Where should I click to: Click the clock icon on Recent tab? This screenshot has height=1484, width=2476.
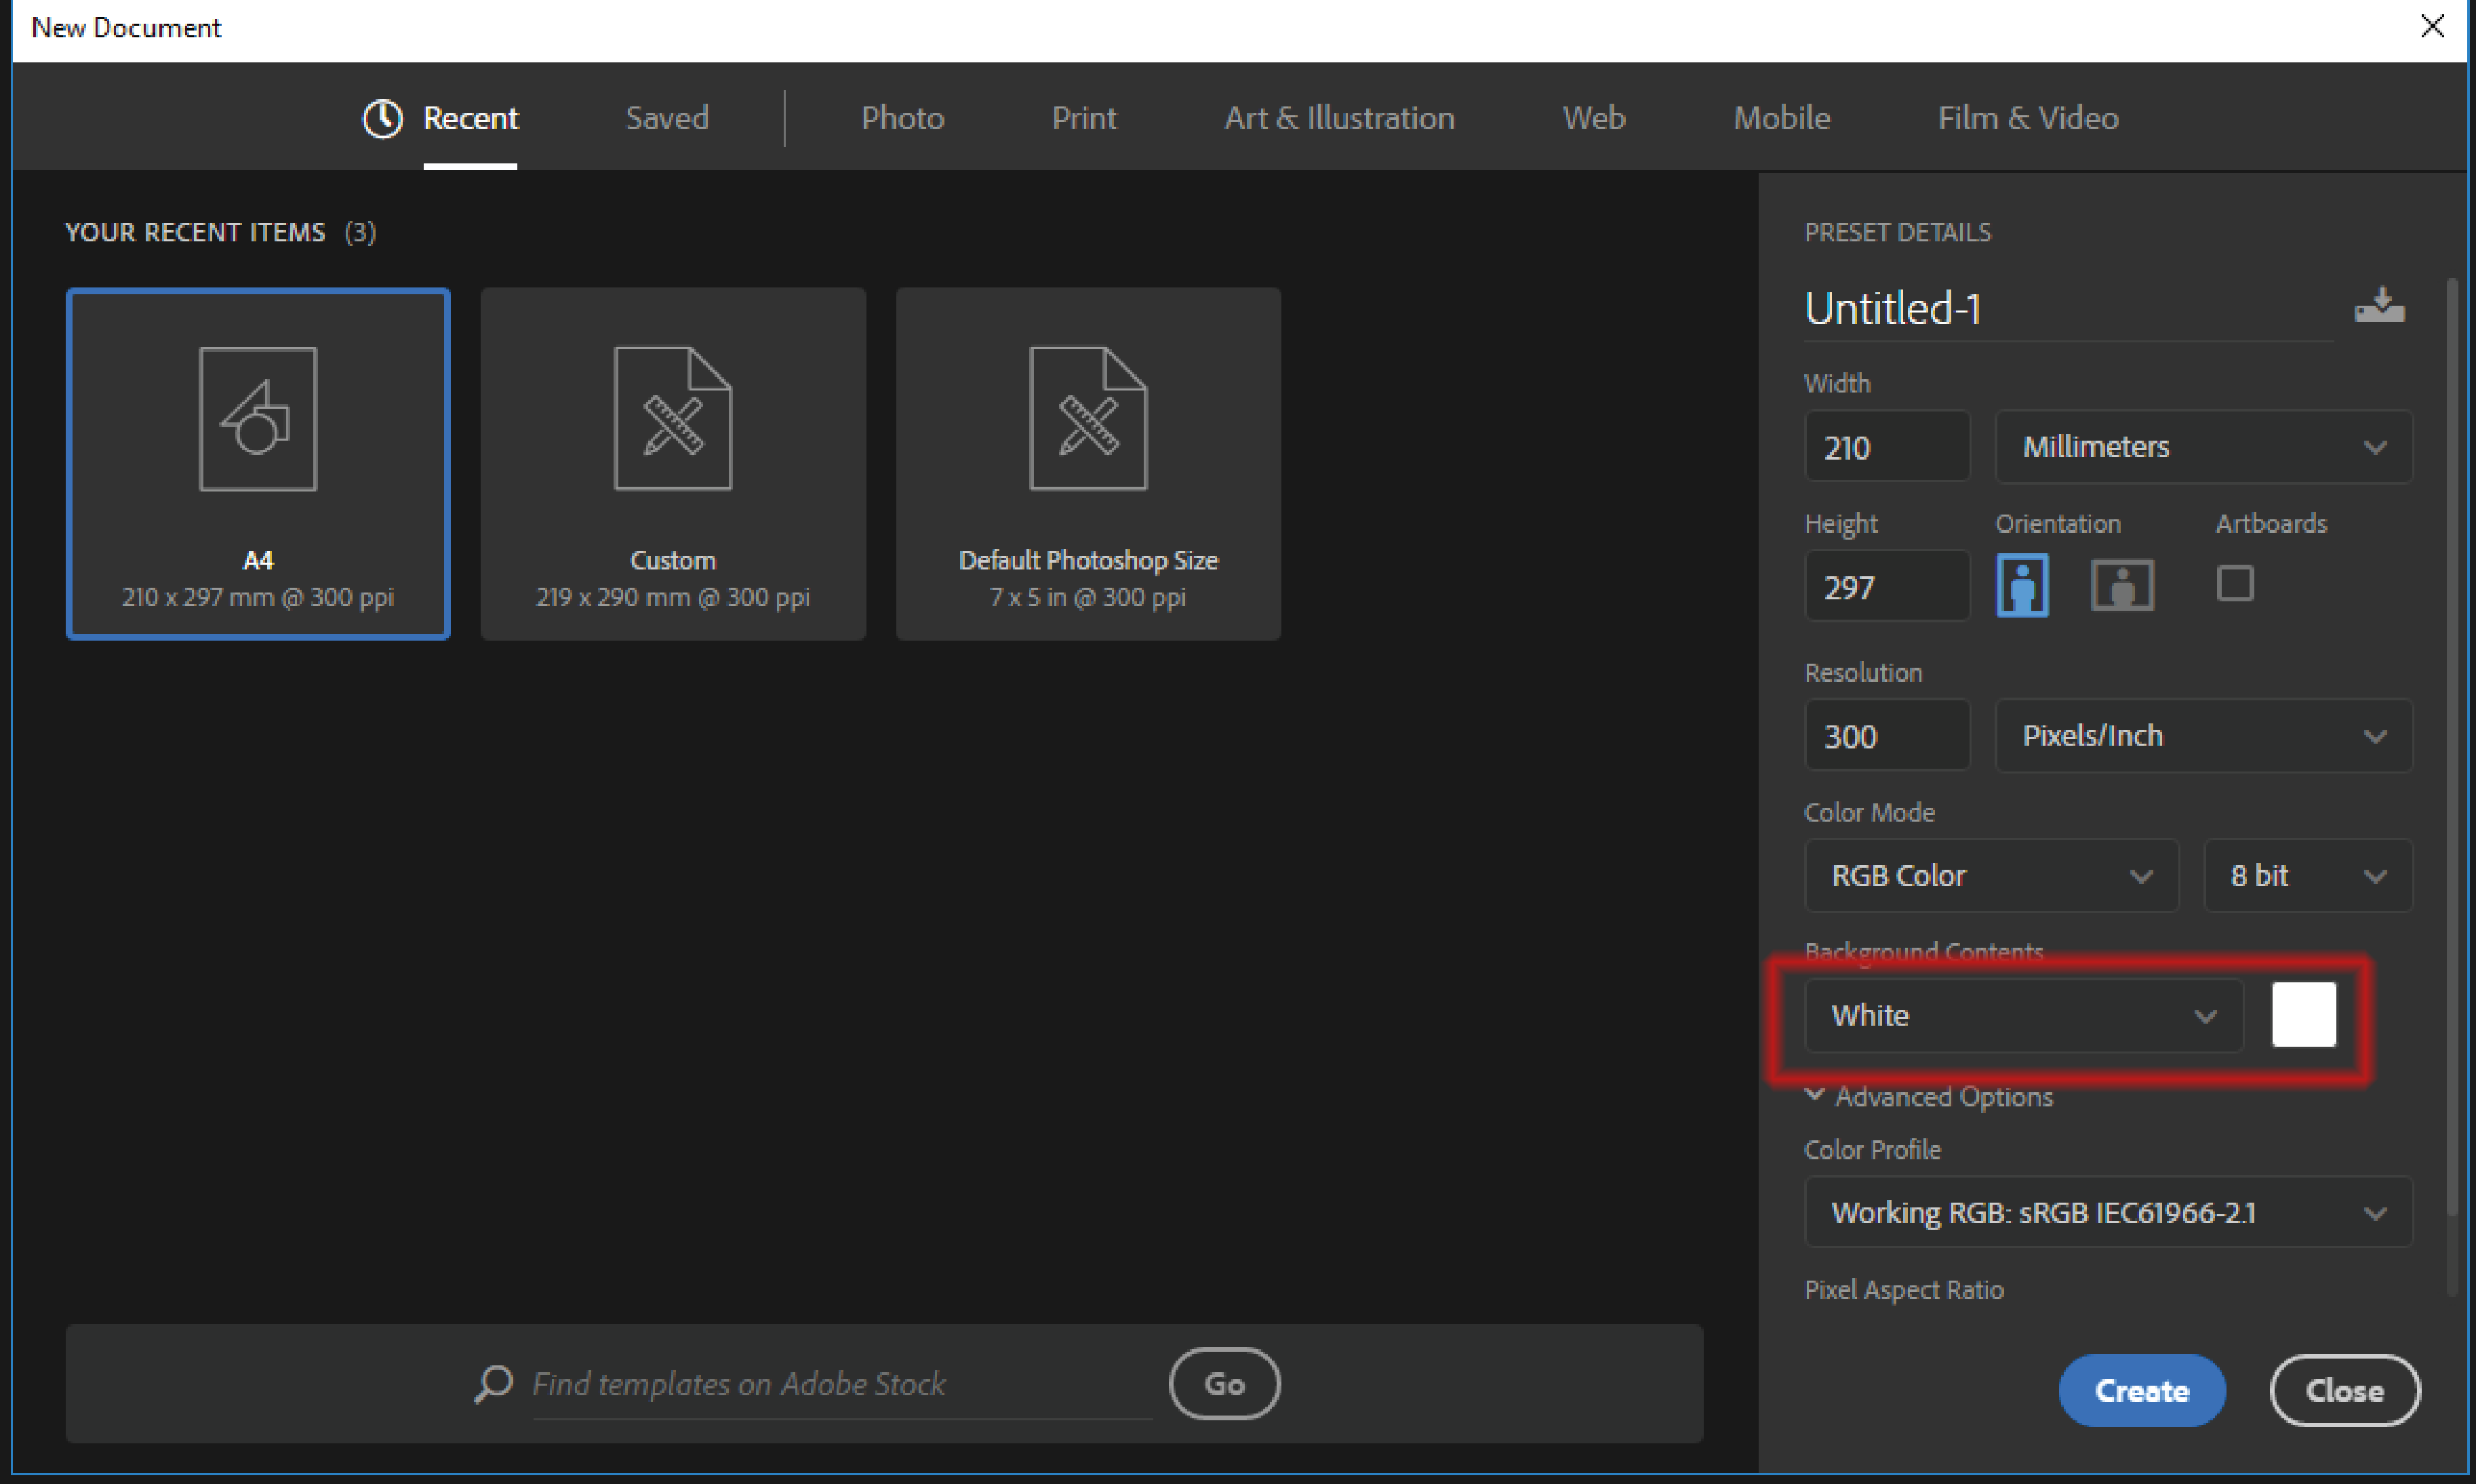pos(382,119)
